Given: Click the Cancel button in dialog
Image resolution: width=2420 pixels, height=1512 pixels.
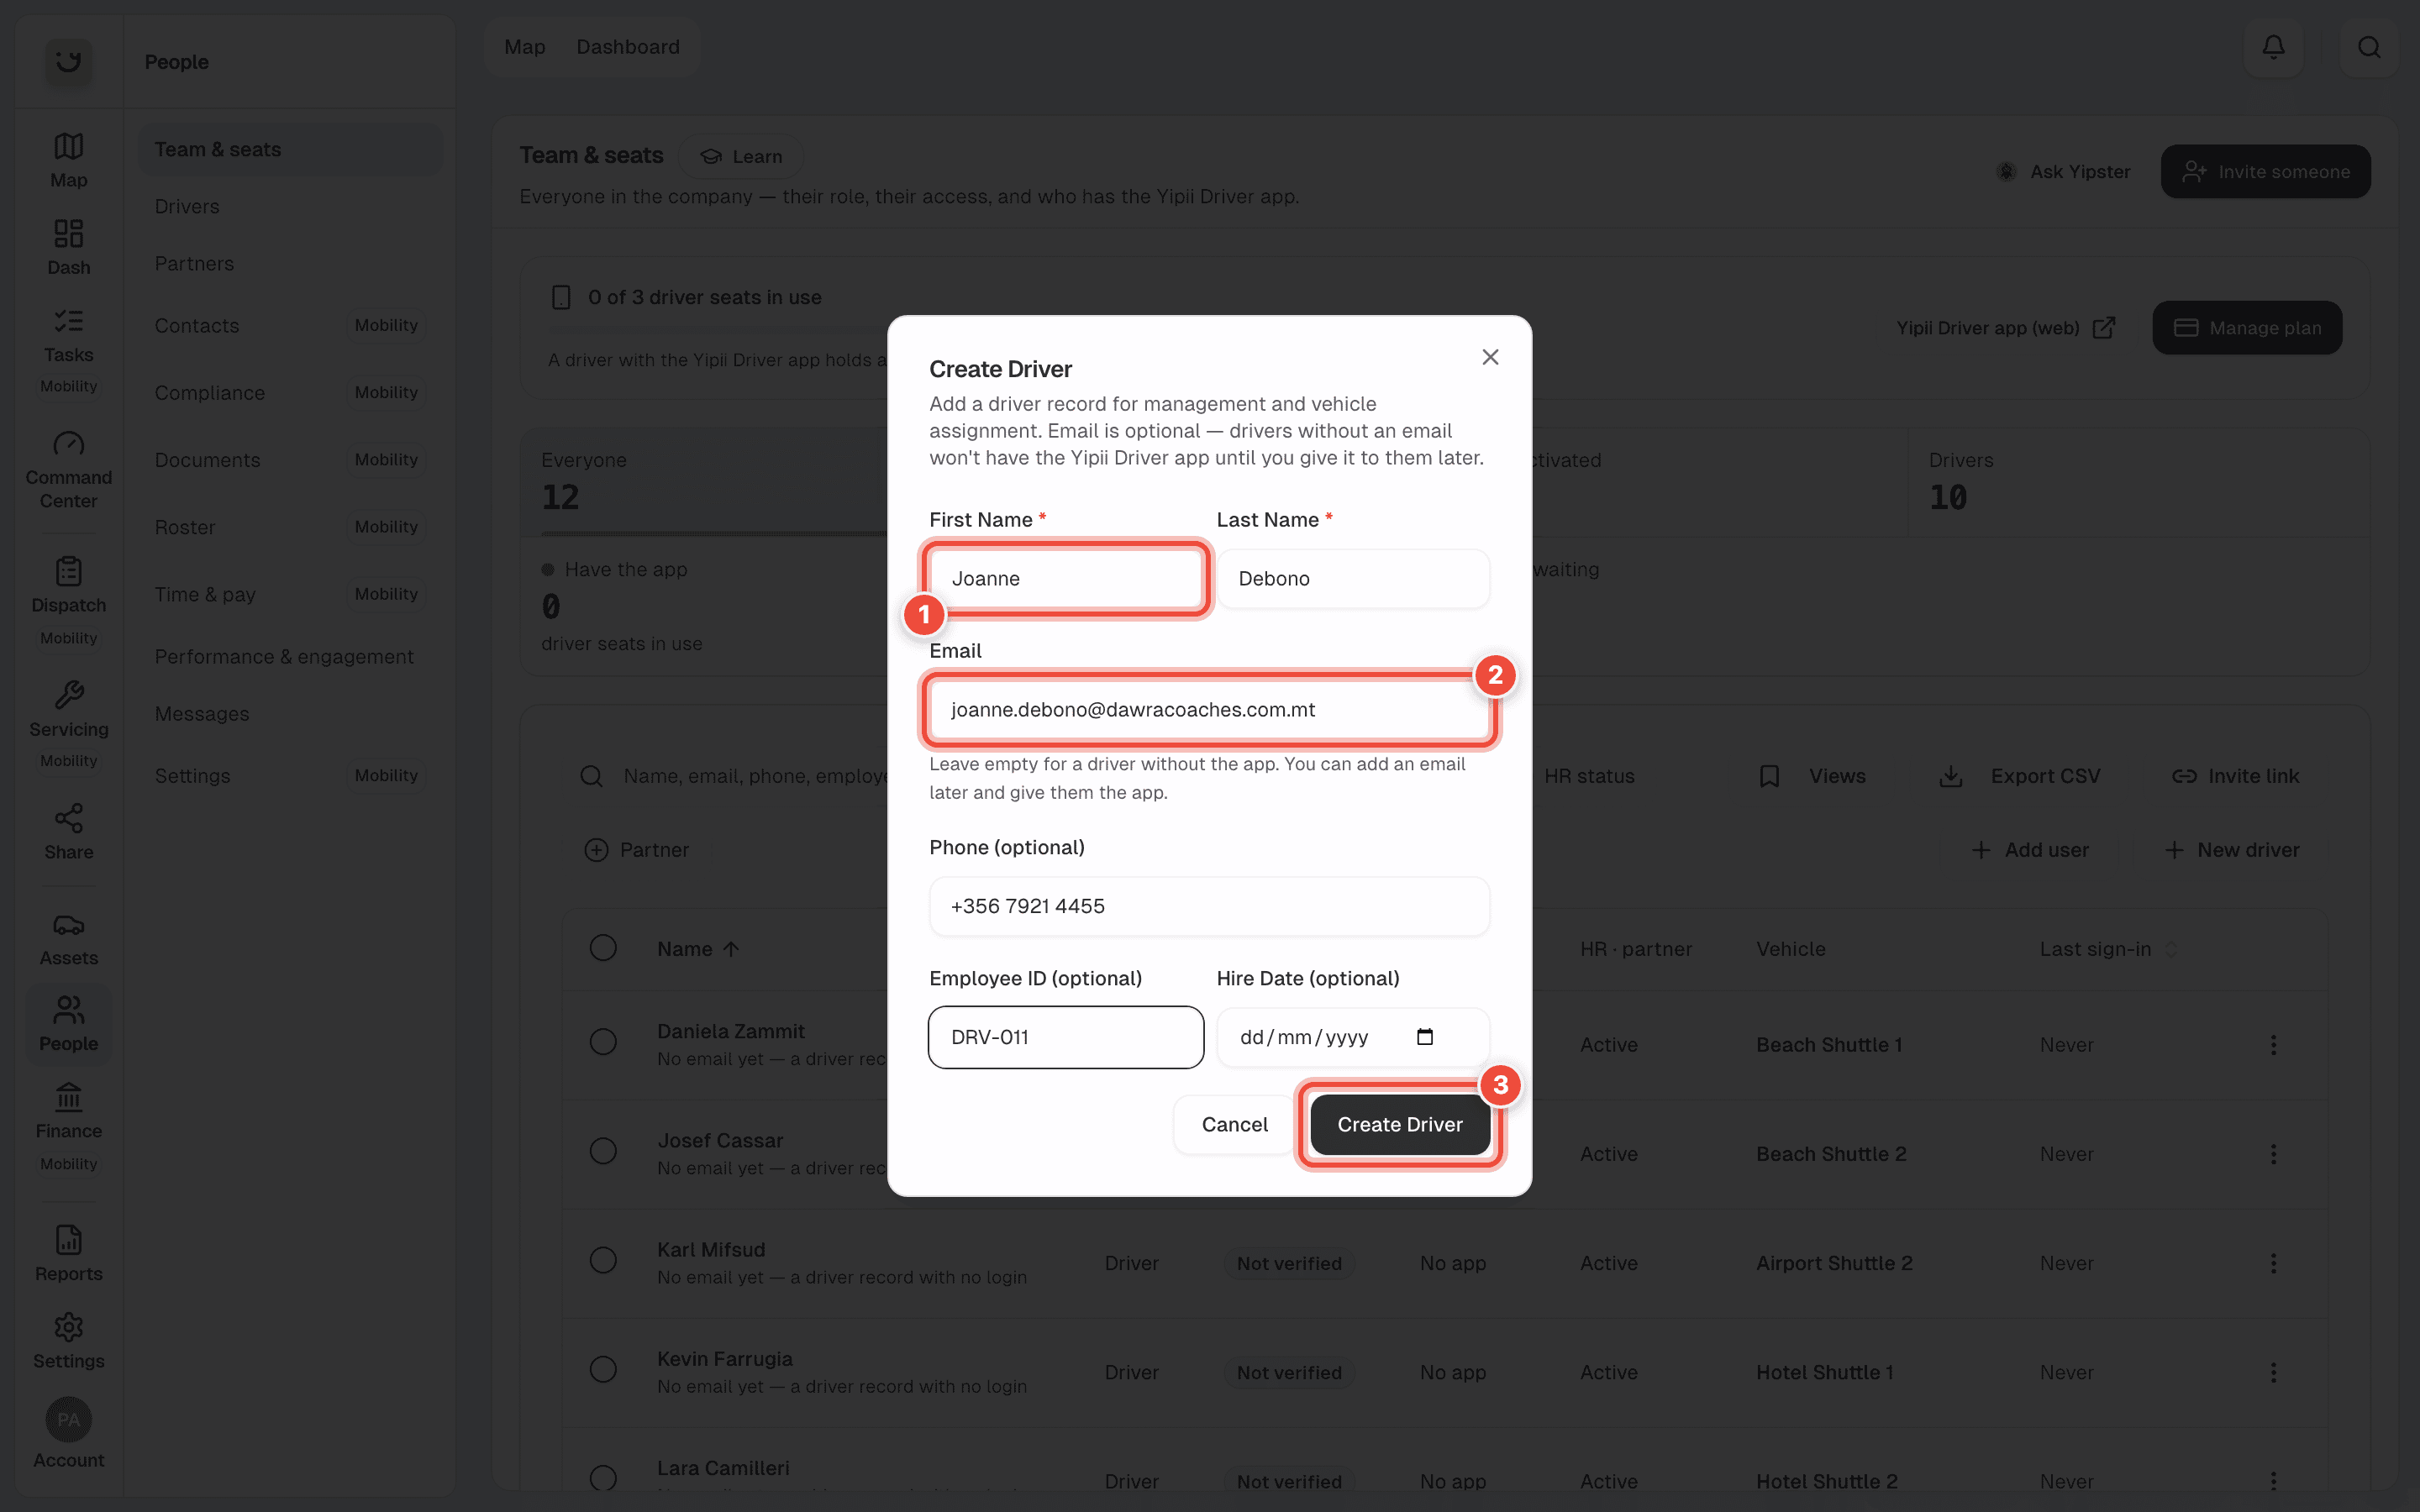Looking at the screenshot, I should [x=1234, y=1124].
